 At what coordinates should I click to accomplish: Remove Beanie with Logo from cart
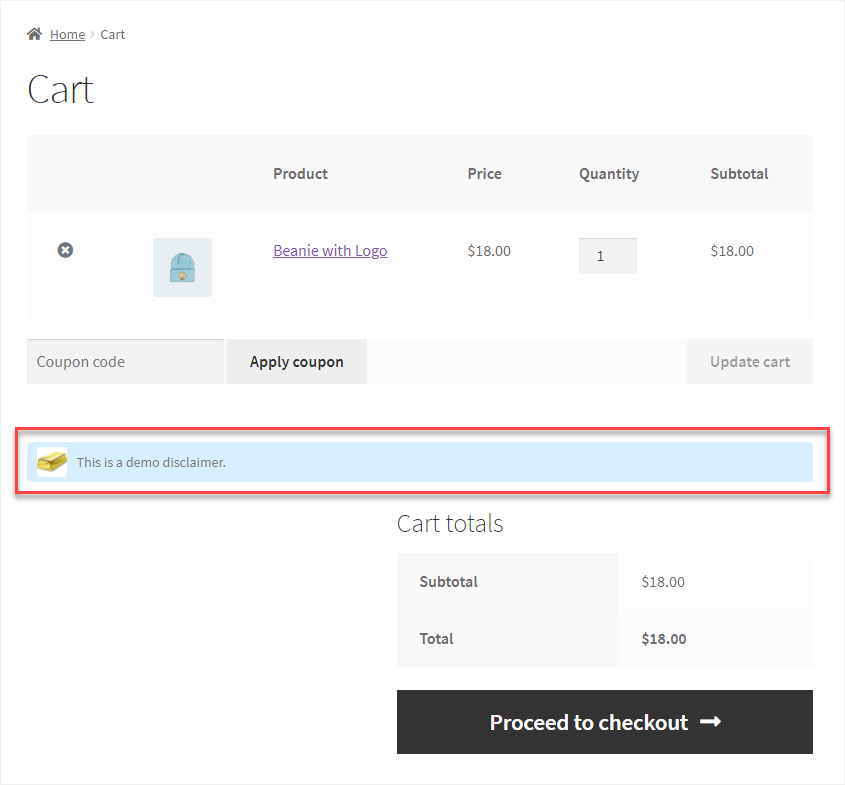coord(66,250)
